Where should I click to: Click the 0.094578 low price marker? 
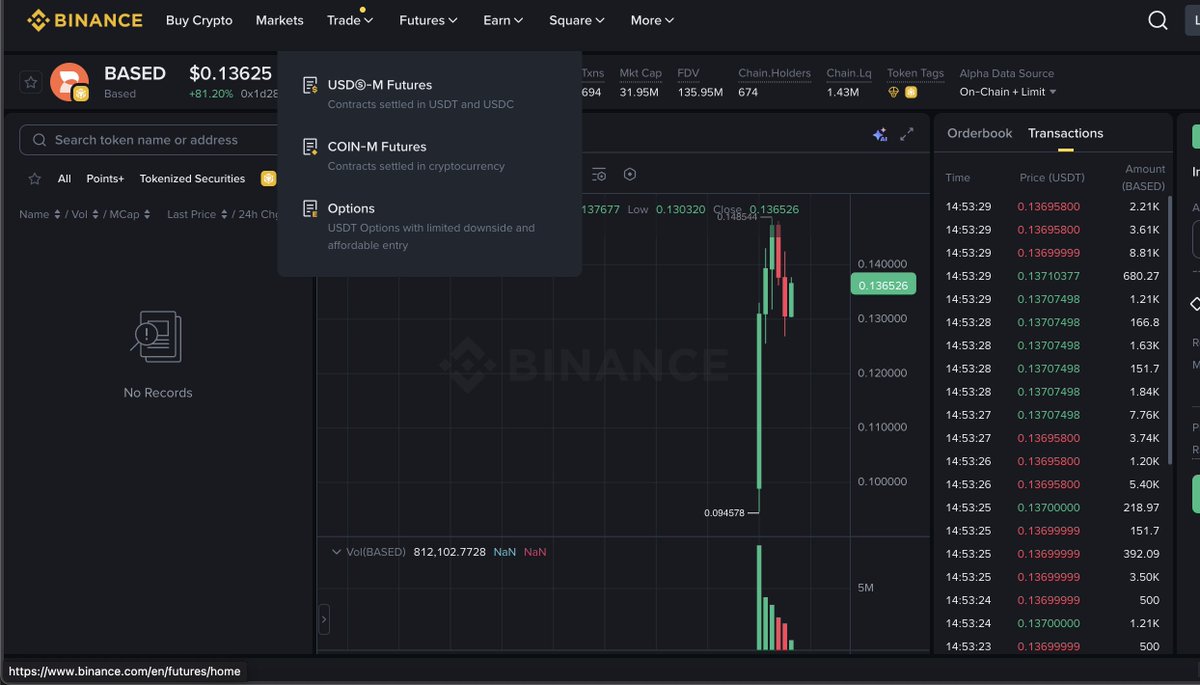[724, 513]
